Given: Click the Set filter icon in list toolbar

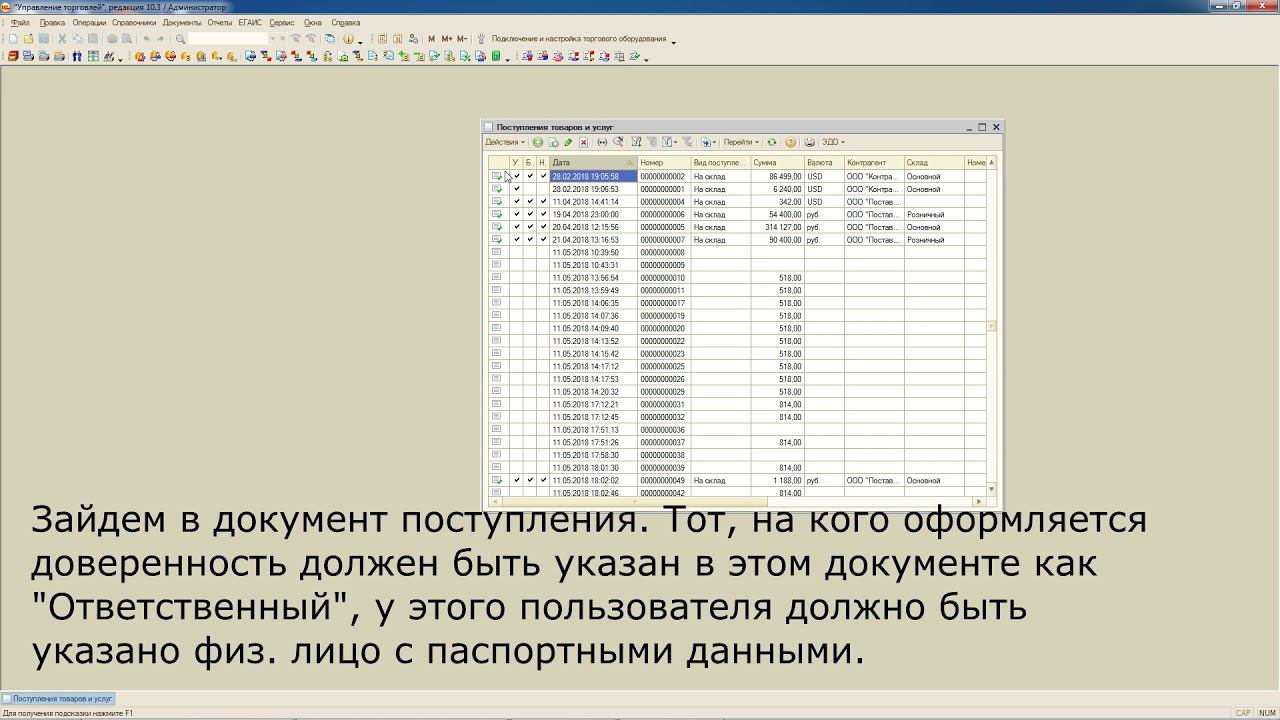Looking at the screenshot, I should coord(636,142).
